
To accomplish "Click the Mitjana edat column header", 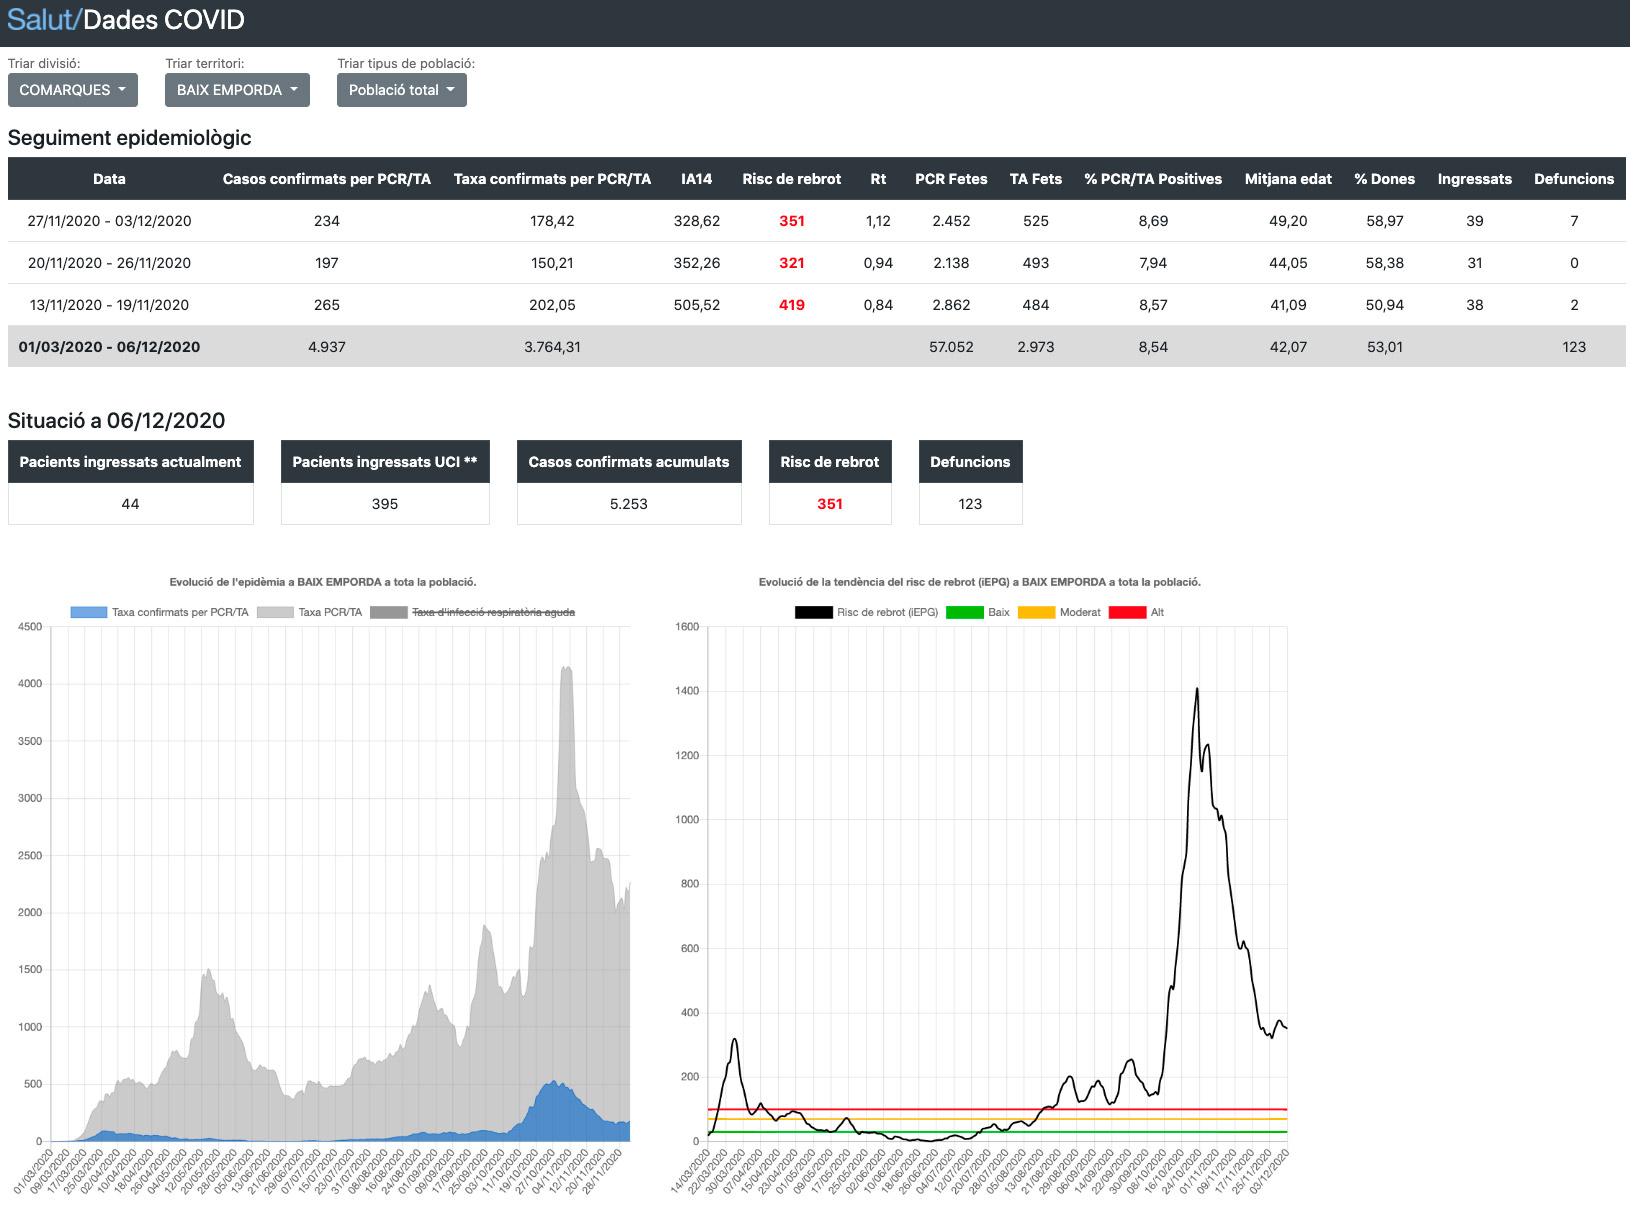I will (x=1288, y=179).
